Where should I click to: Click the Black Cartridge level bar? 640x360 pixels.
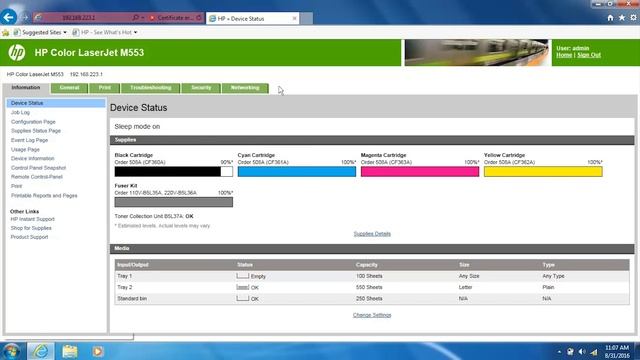pos(174,171)
